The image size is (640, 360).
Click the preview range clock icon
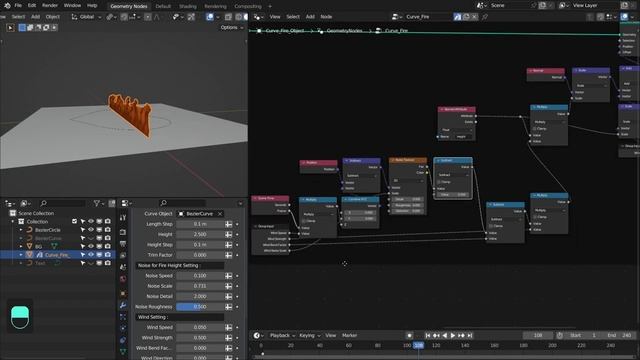560,336
